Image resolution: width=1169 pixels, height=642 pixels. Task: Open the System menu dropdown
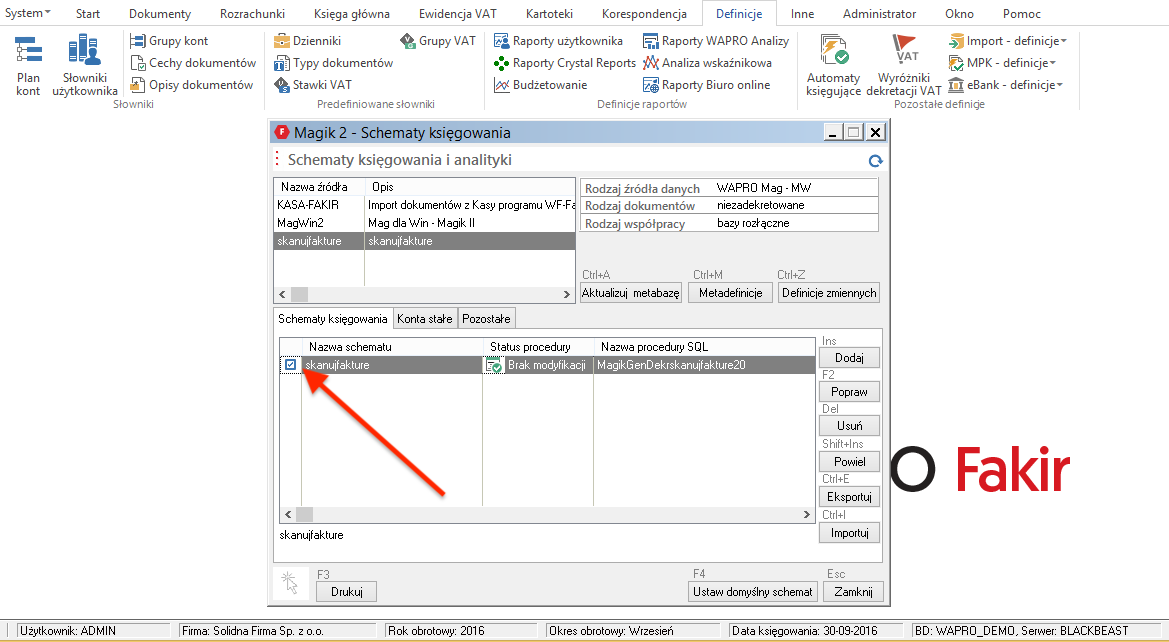coord(28,13)
